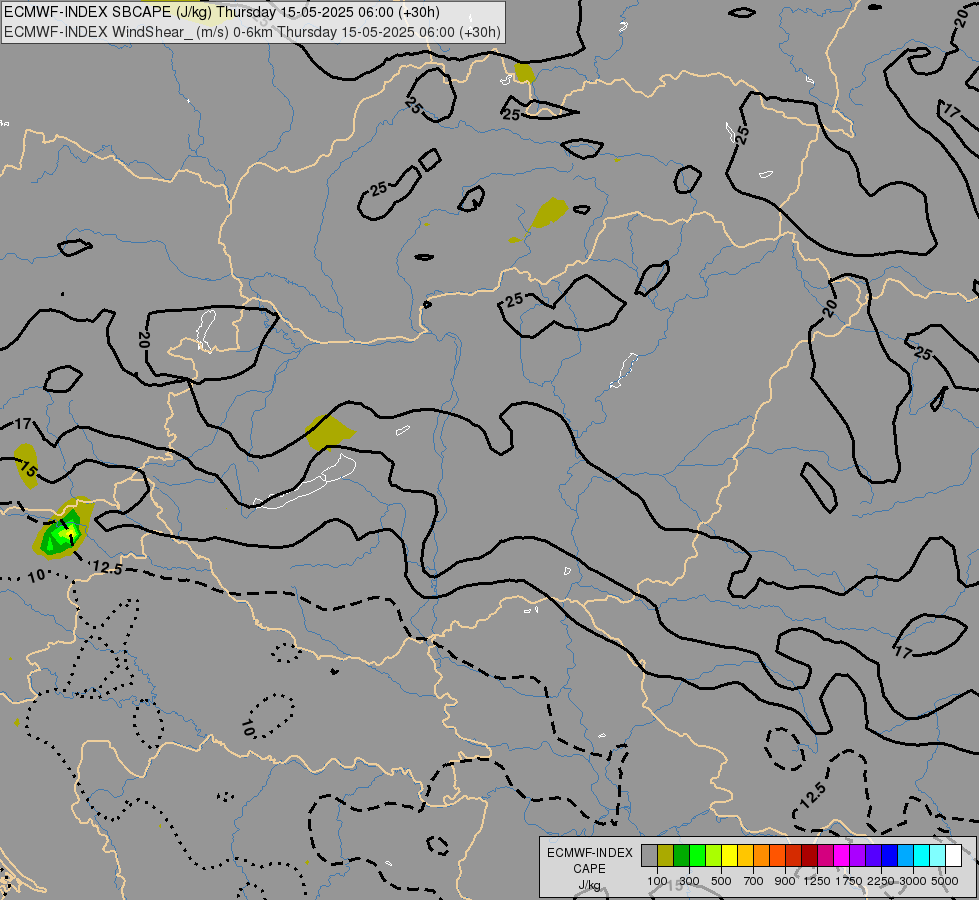The height and width of the screenshot is (900, 979).
Task: Click the 500 legend tick label
Action: click(721, 881)
